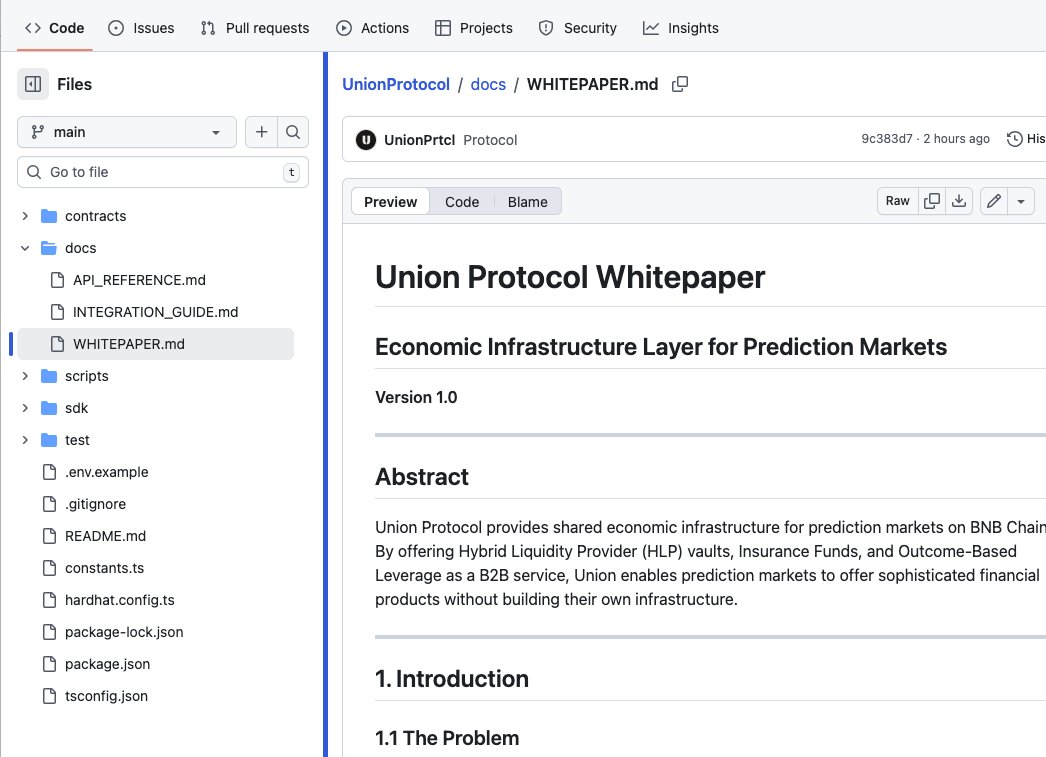This screenshot has width=1046, height=757.
Task: Switch to the Blame view tab
Action: 527,201
